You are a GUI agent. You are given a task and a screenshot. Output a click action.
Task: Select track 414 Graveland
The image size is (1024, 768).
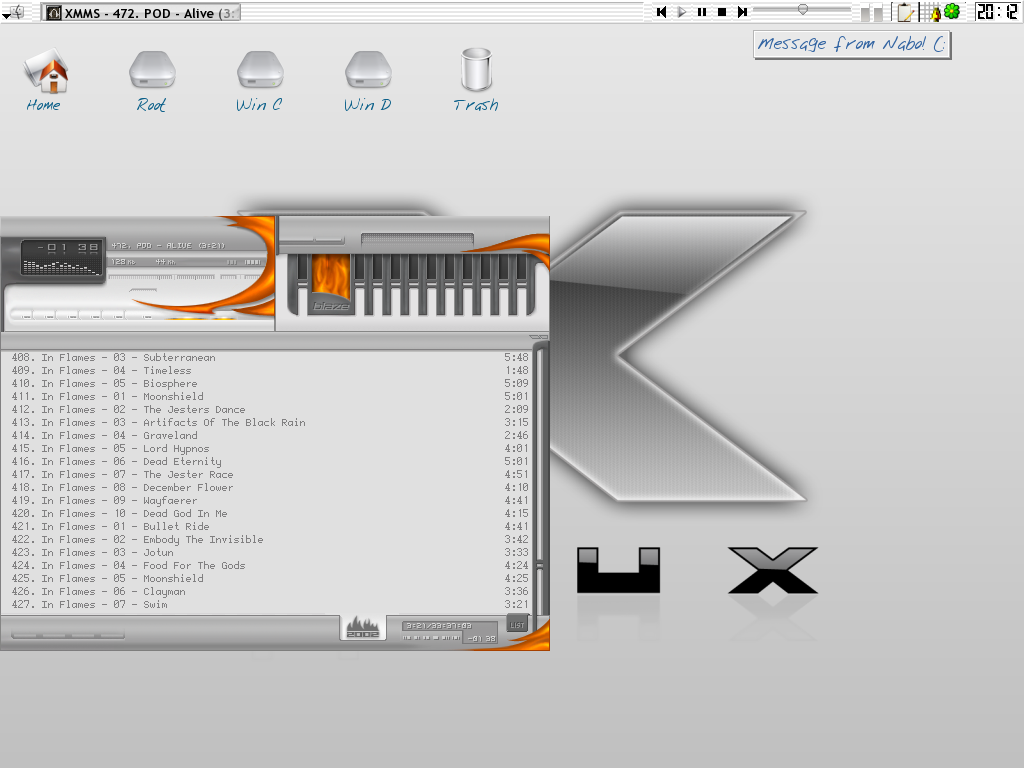(270, 436)
